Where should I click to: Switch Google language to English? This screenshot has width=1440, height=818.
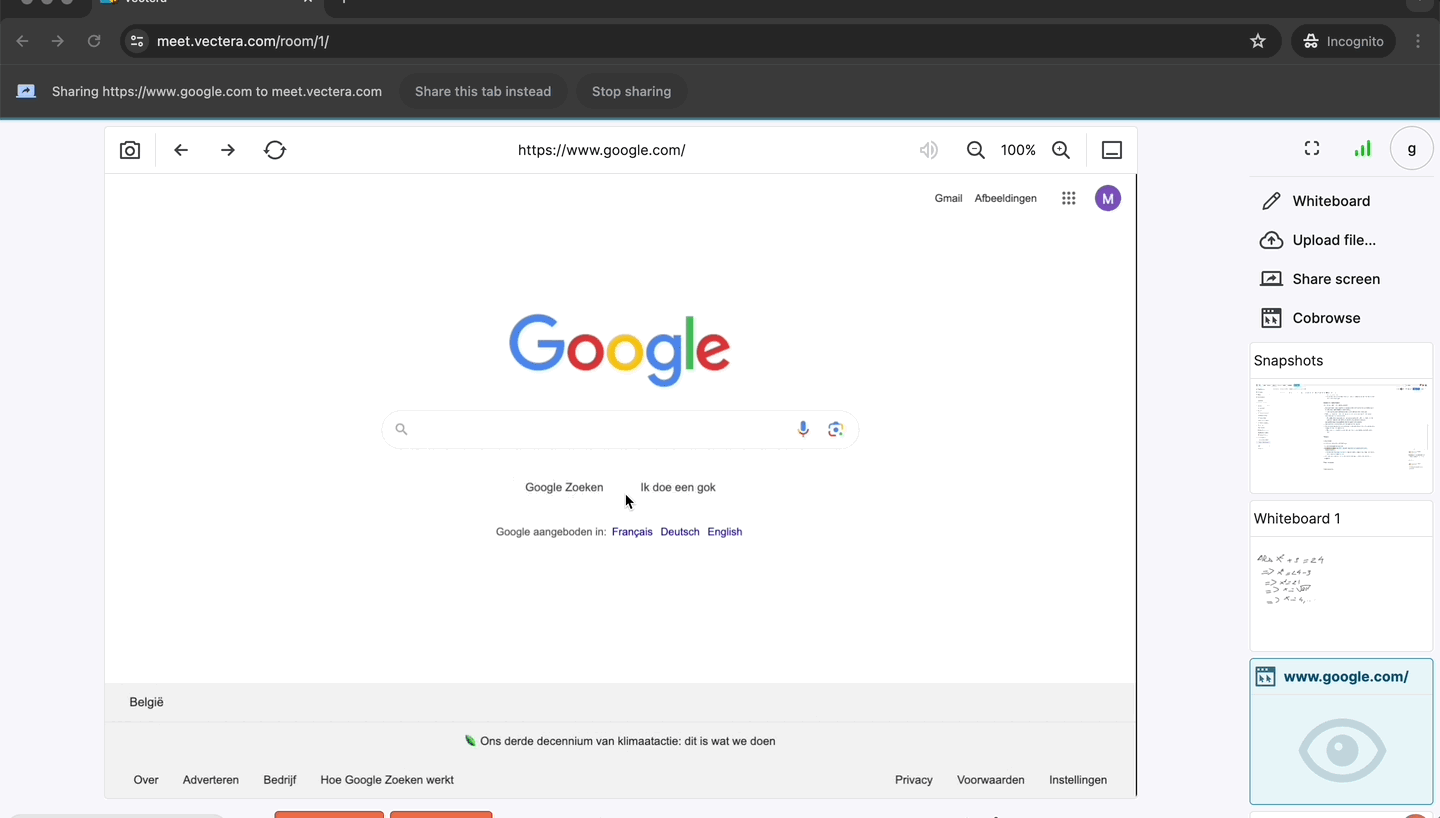coord(725,532)
